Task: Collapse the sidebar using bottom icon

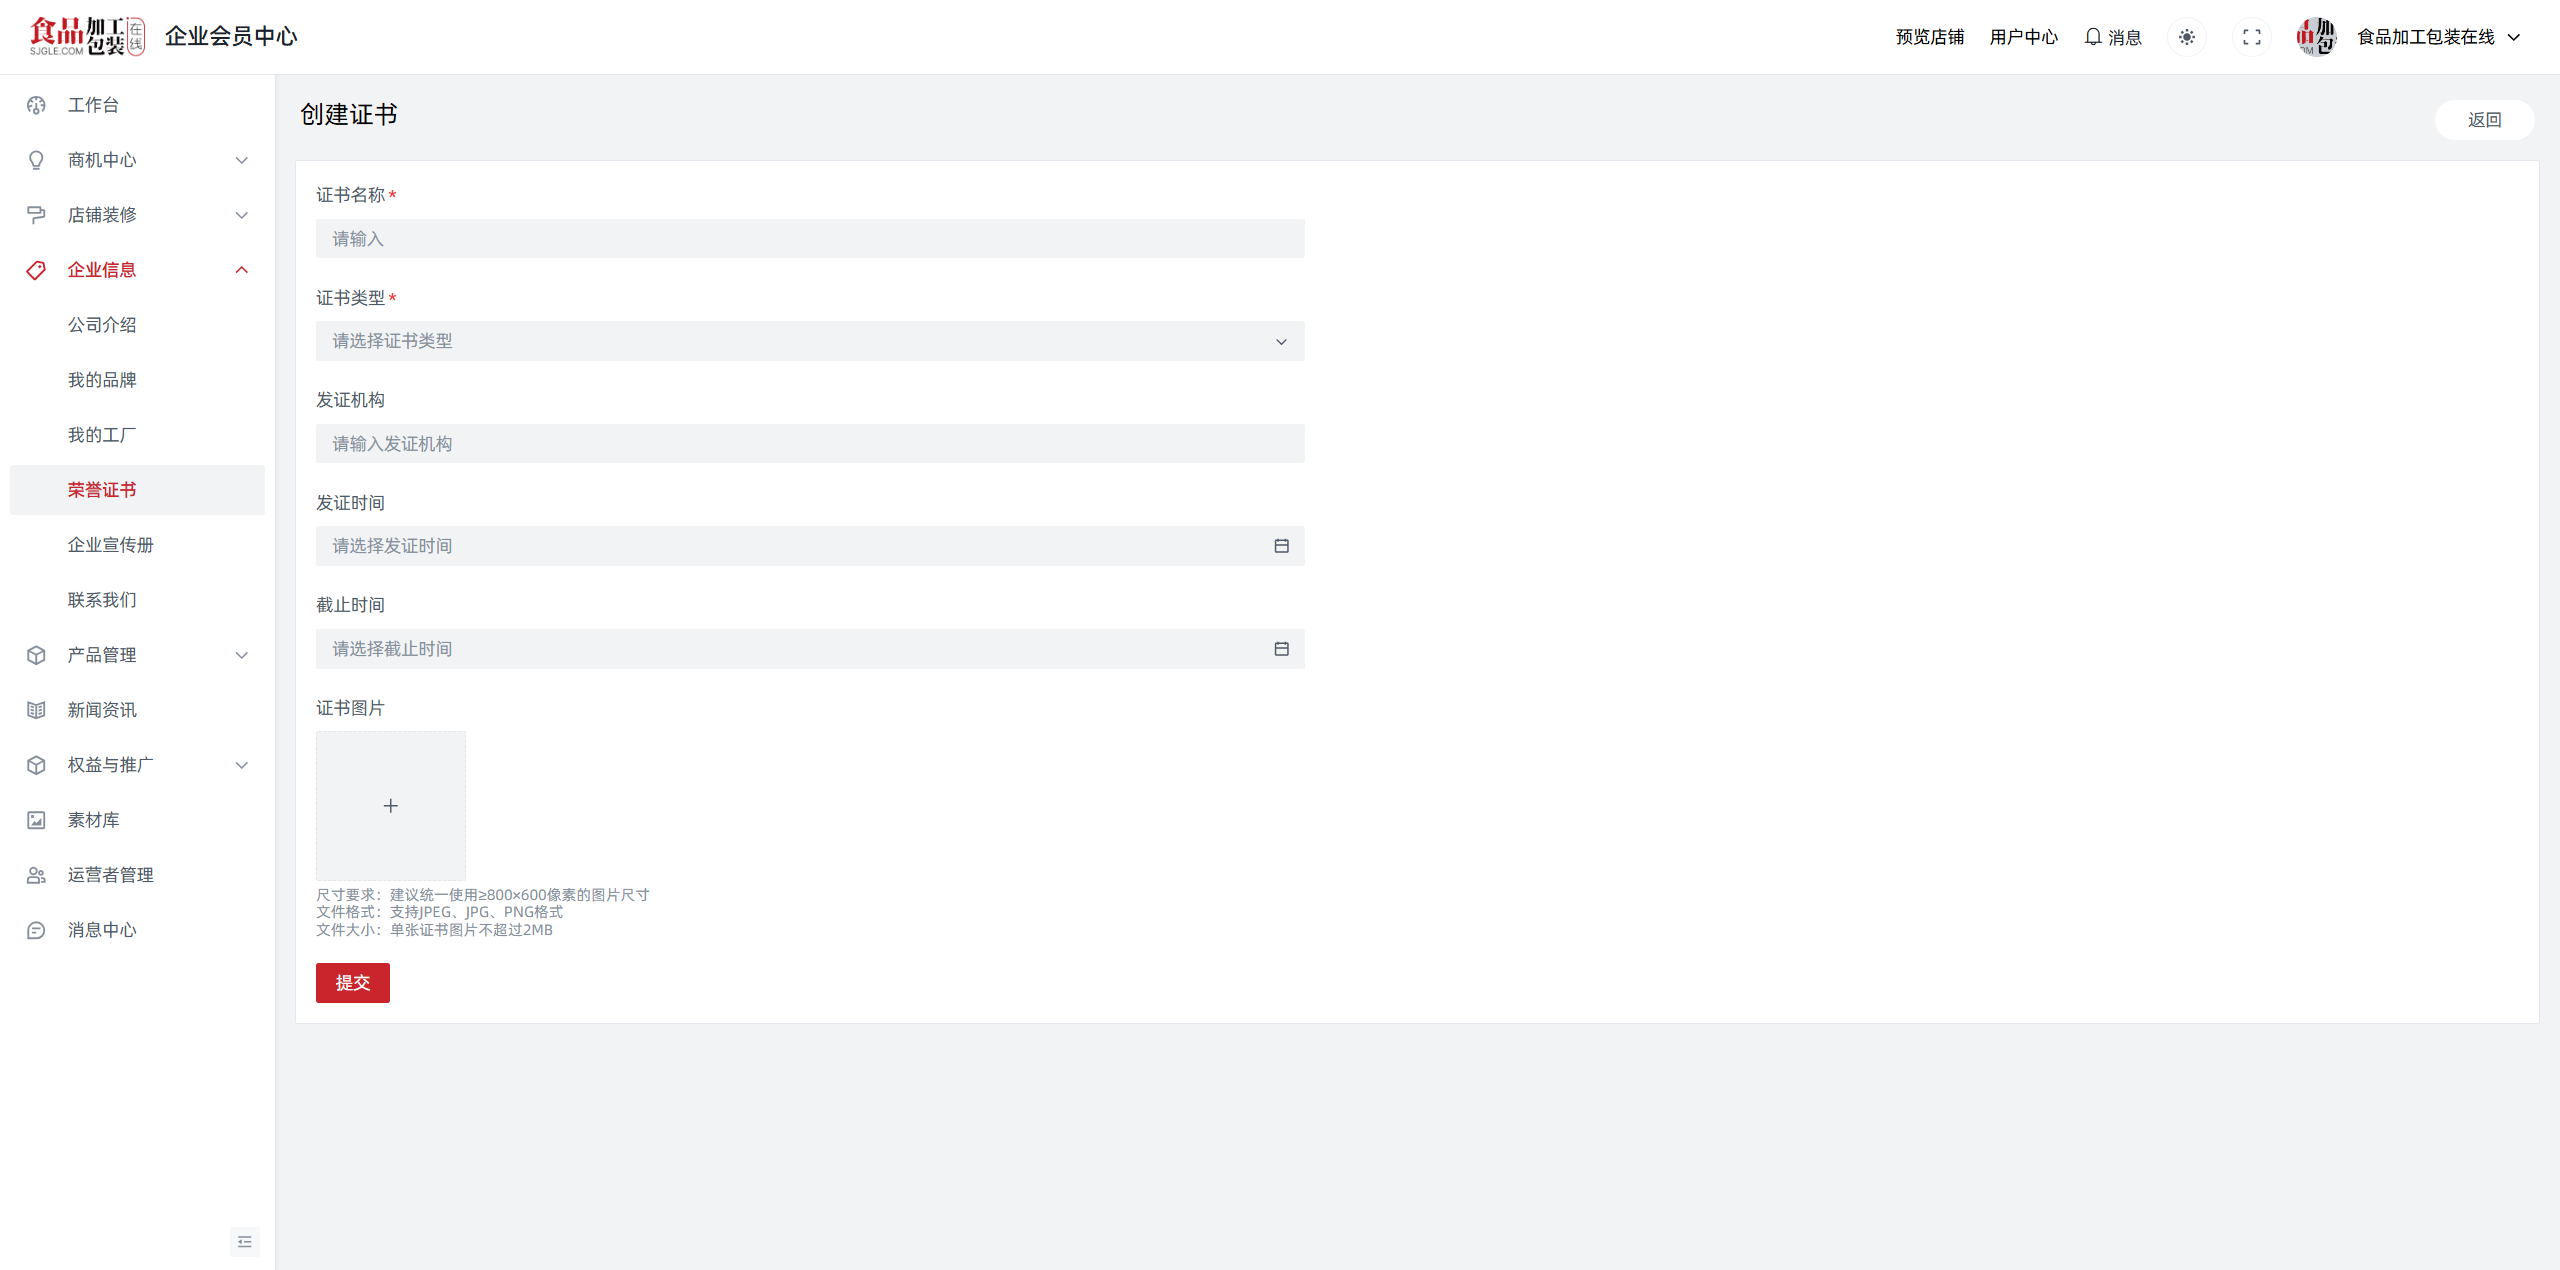Action: pyautogui.click(x=245, y=1242)
